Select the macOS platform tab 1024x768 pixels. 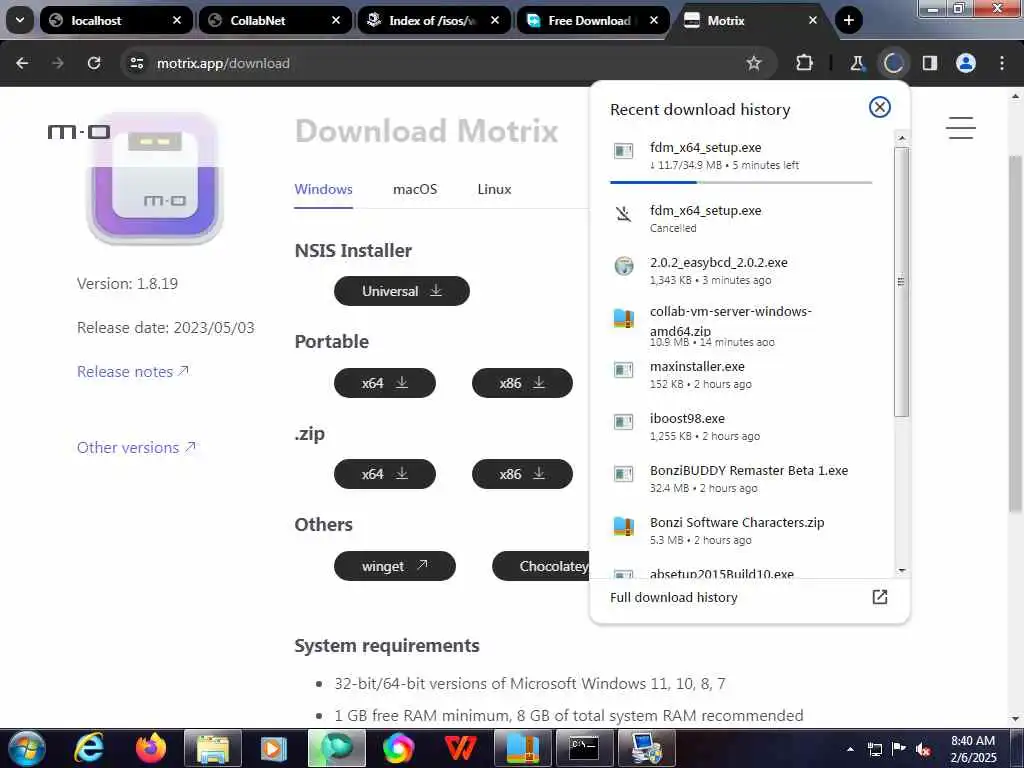[x=415, y=189]
